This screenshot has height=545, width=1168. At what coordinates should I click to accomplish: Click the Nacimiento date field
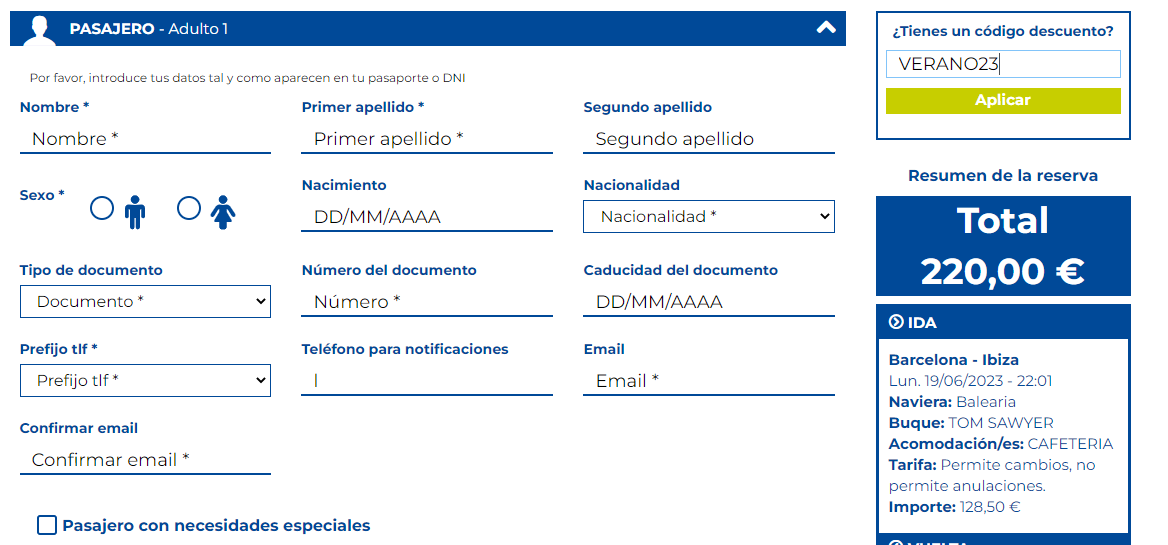tap(427, 217)
